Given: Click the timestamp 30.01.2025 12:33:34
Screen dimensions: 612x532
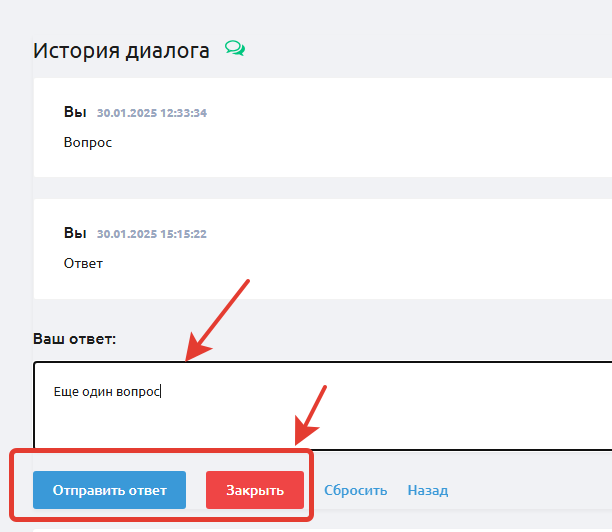Looking at the screenshot, I should (152, 113).
